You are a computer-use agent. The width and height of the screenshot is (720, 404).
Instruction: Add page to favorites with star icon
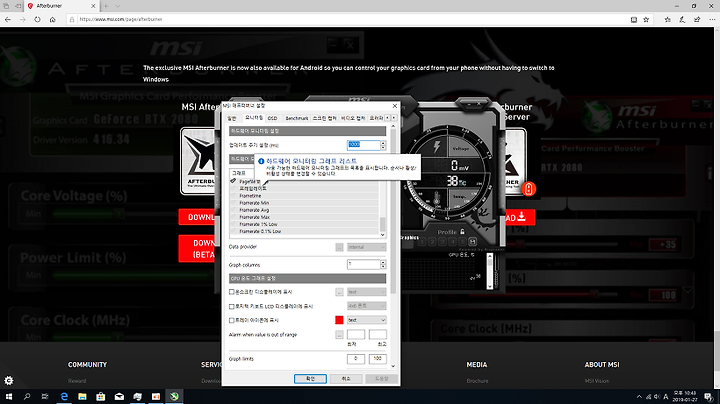[x=646, y=19]
